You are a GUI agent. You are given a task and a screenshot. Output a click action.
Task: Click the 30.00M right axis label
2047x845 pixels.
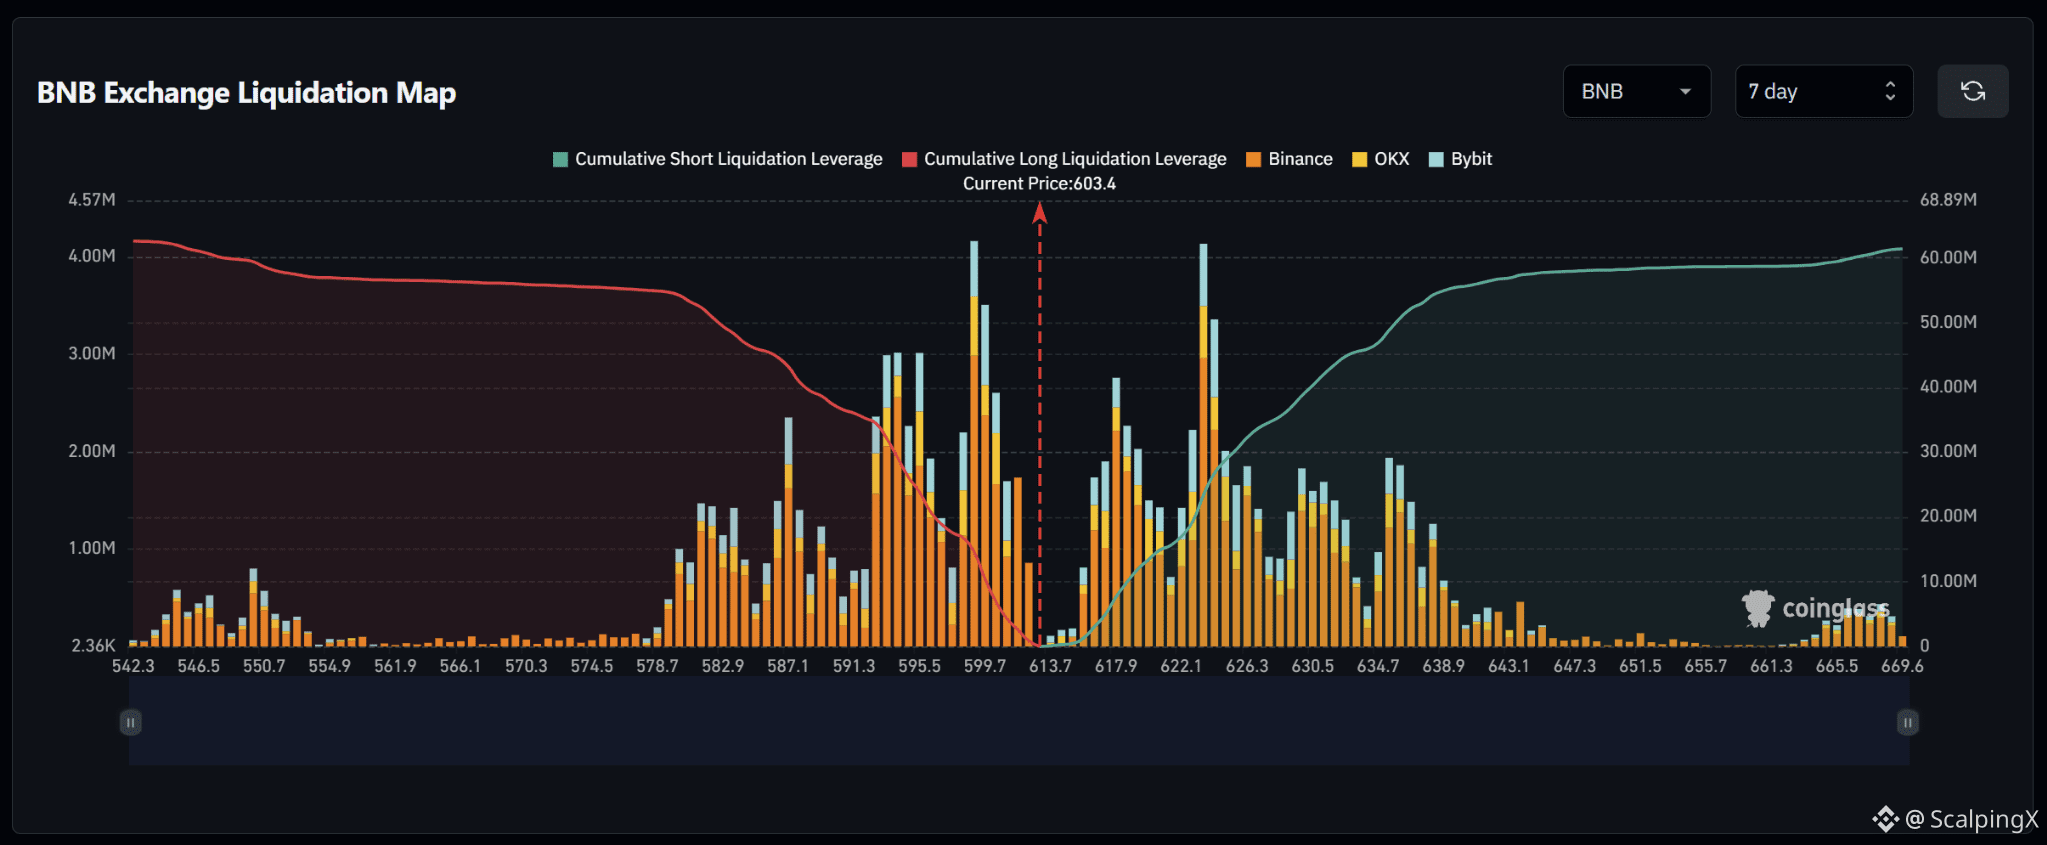pos(1948,451)
